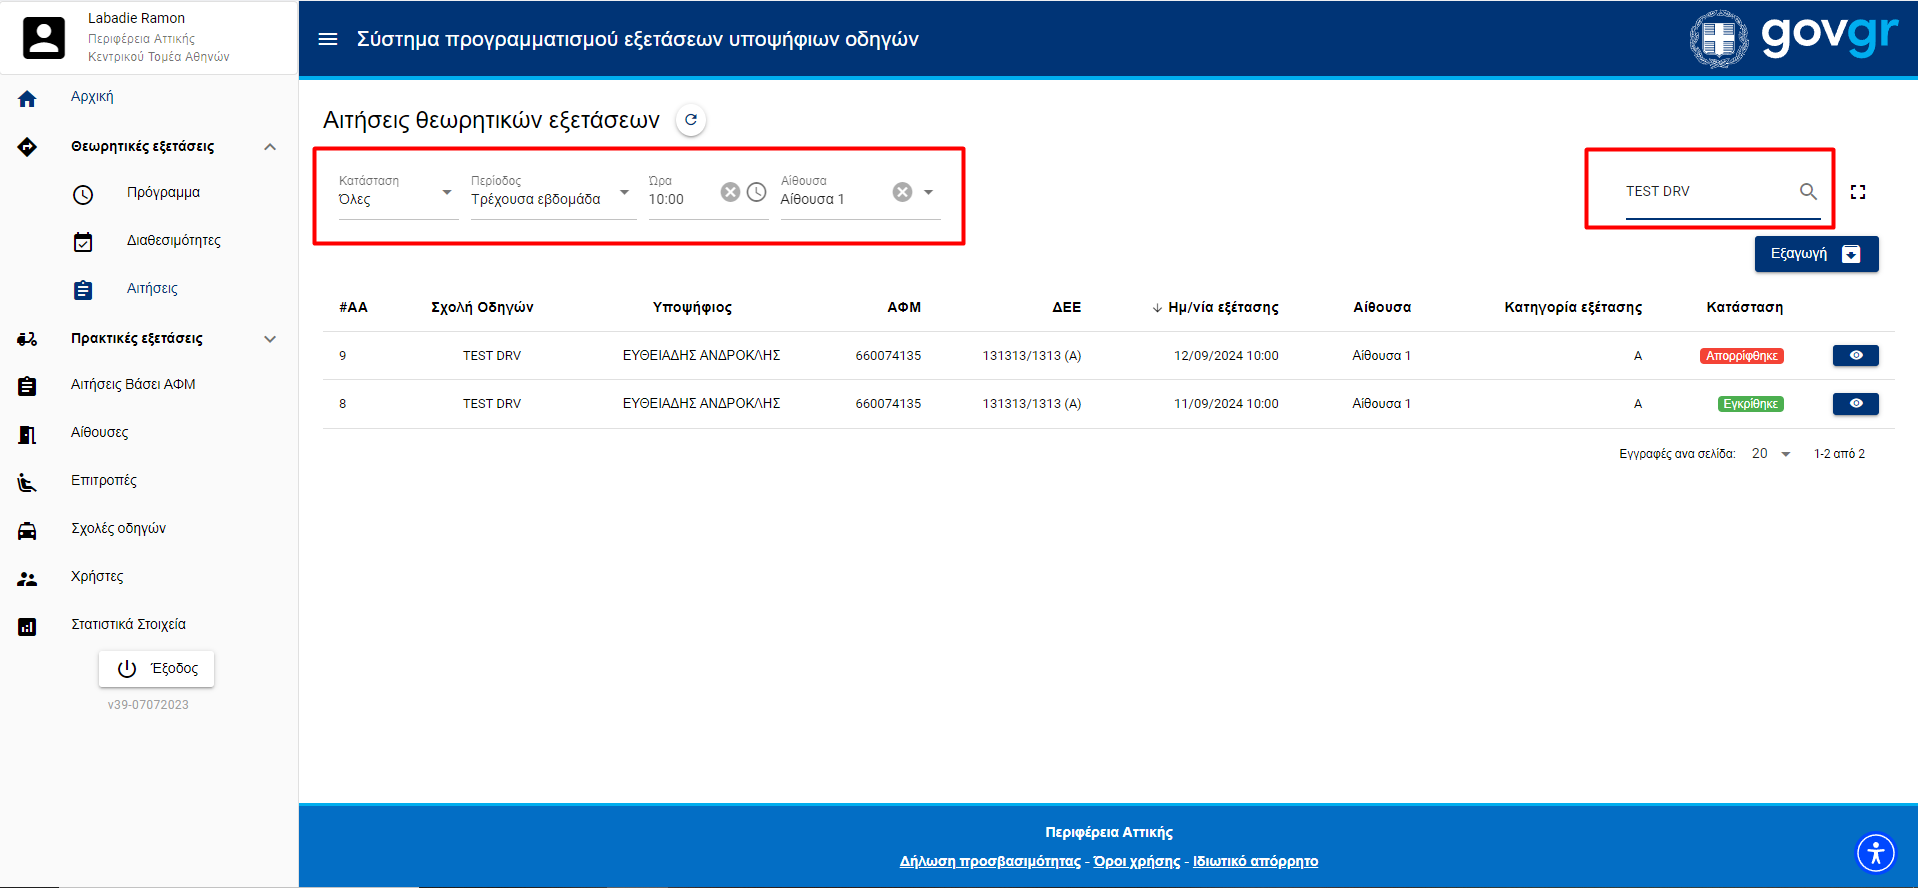Change records per page dropdown

click(1771, 454)
